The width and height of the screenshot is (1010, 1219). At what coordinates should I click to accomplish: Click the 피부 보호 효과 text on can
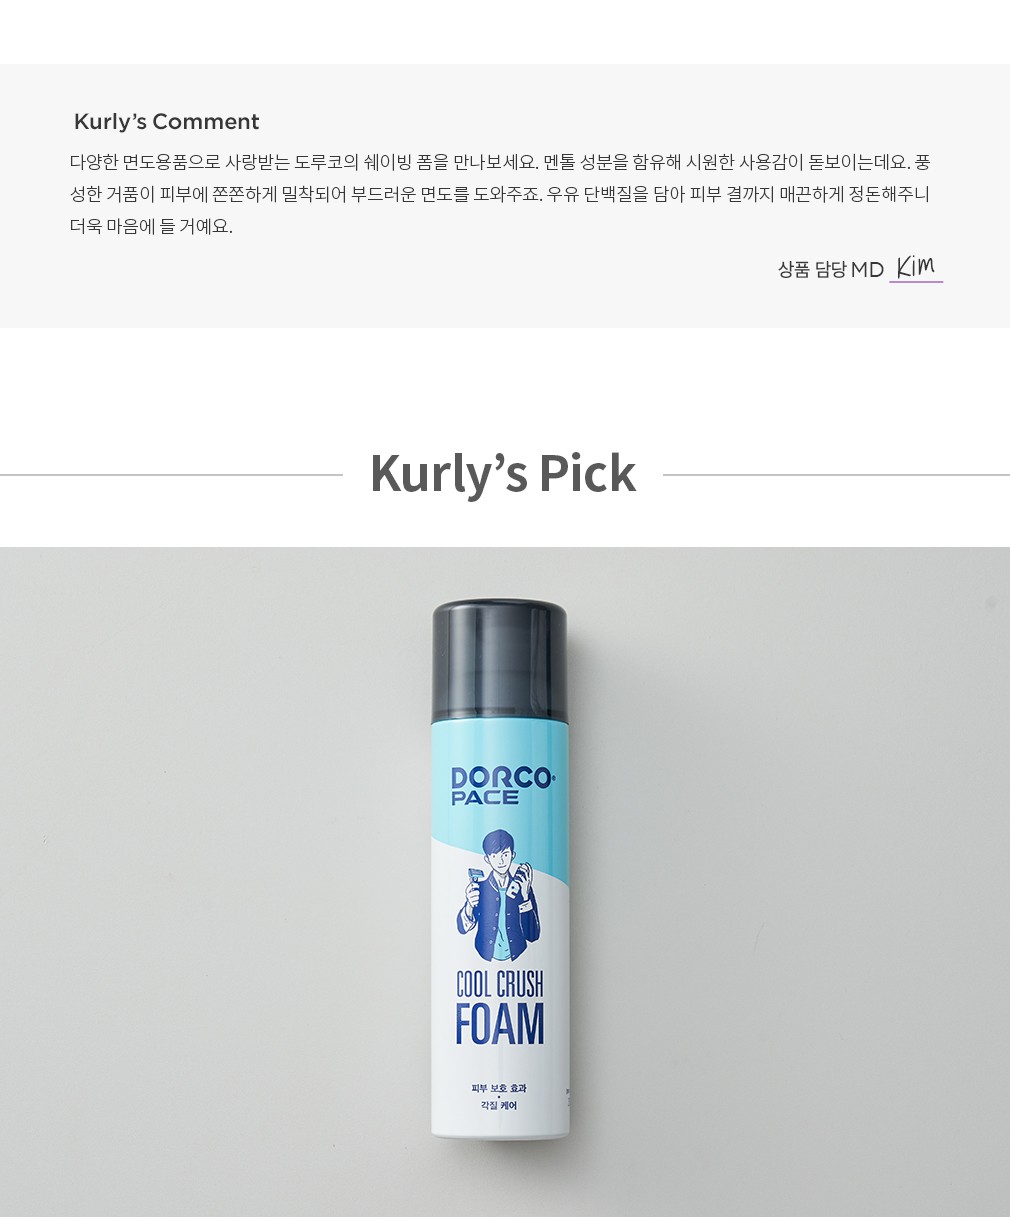(x=499, y=1088)
